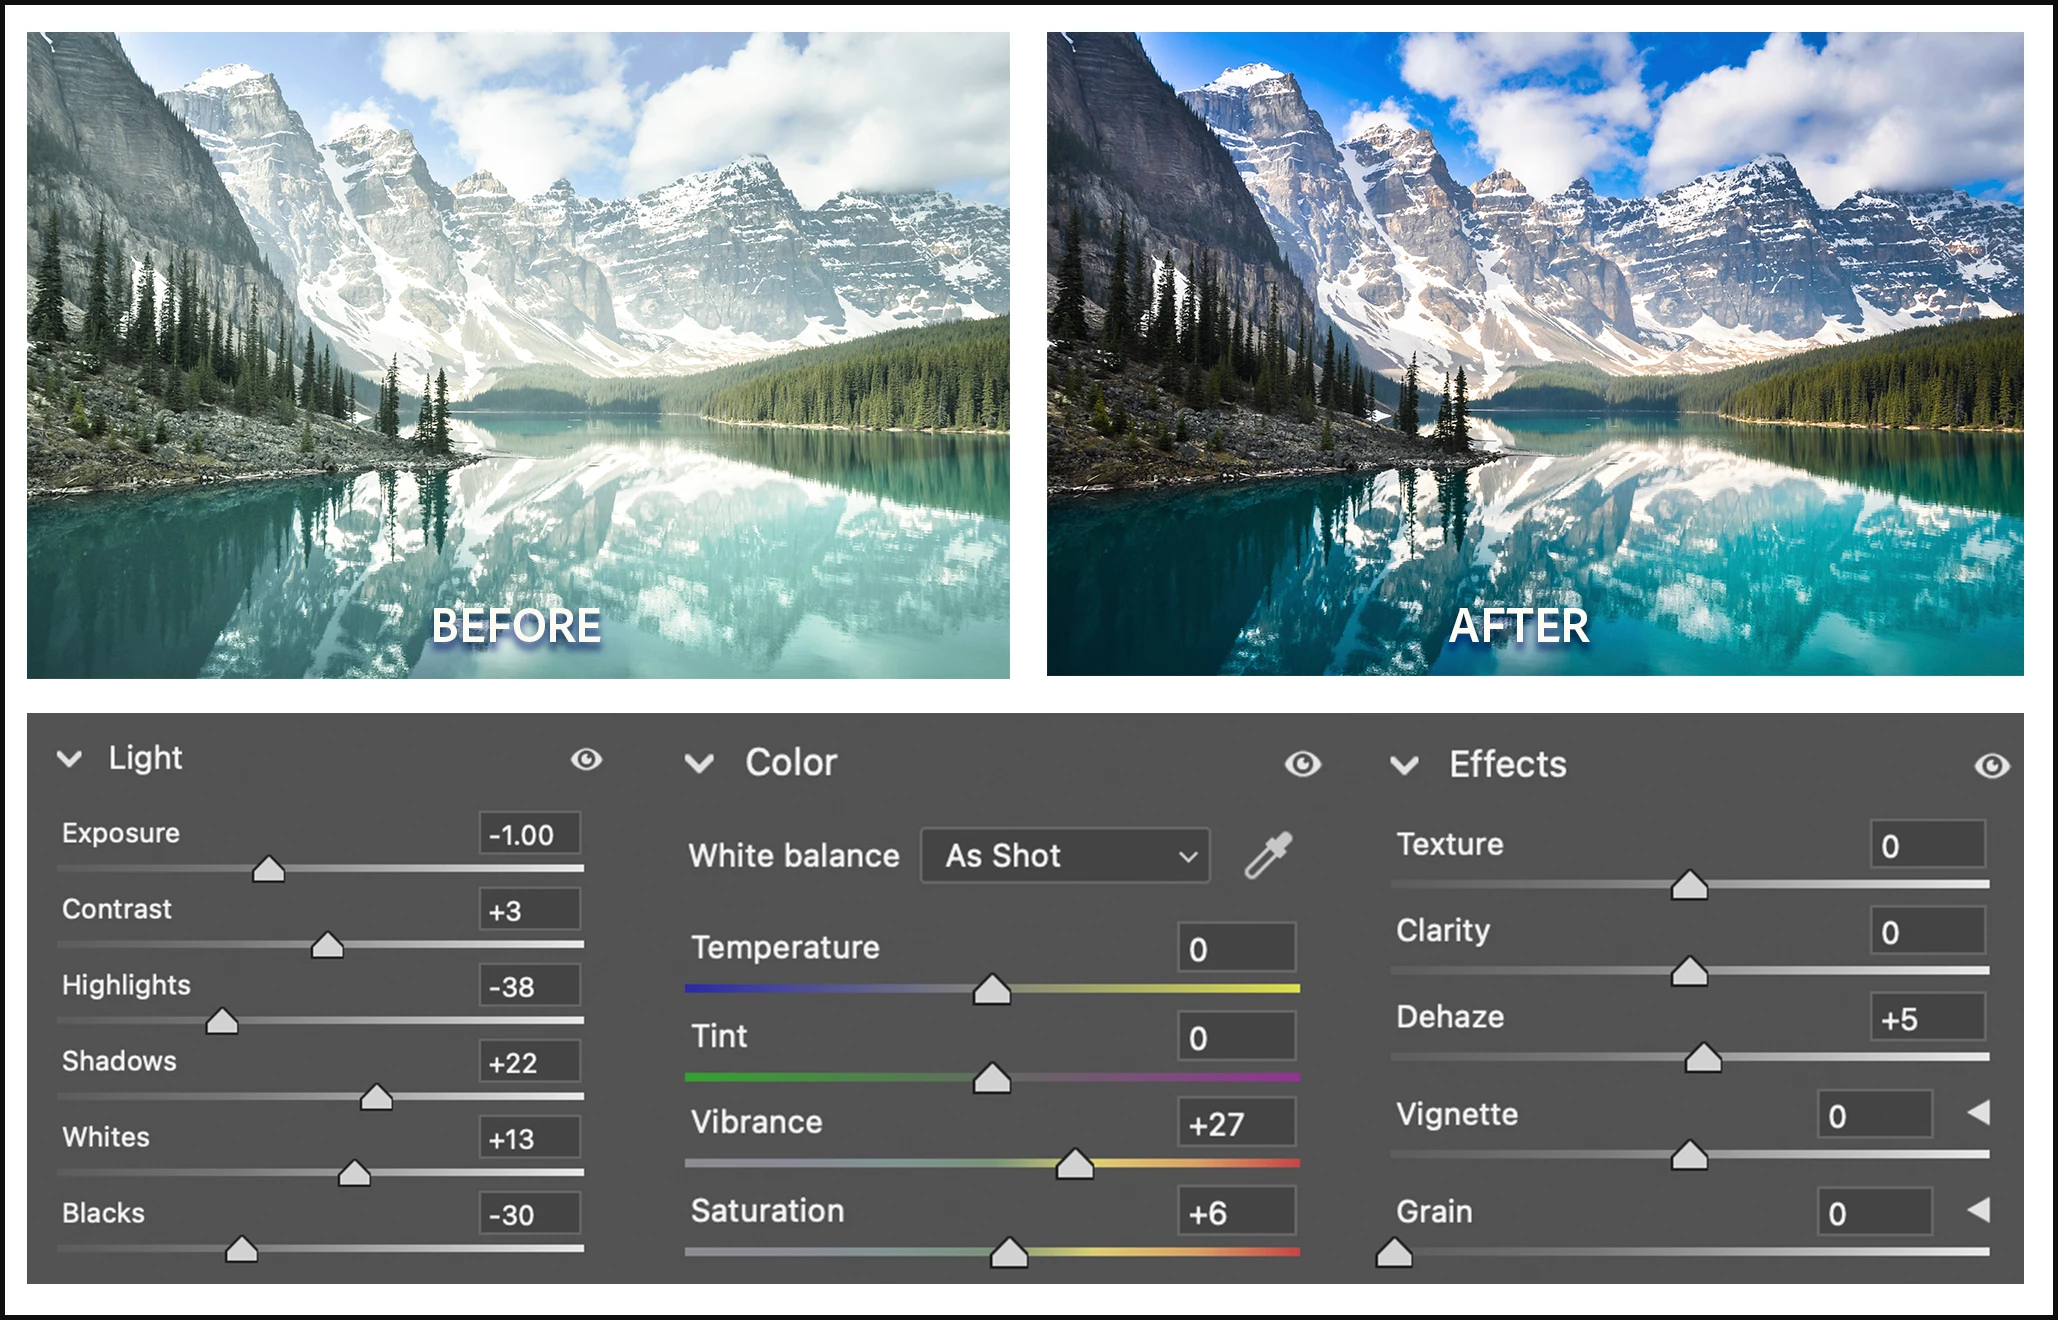
Task: Open the White balance As Shot dropdown
Action: tap(1064, 856)
